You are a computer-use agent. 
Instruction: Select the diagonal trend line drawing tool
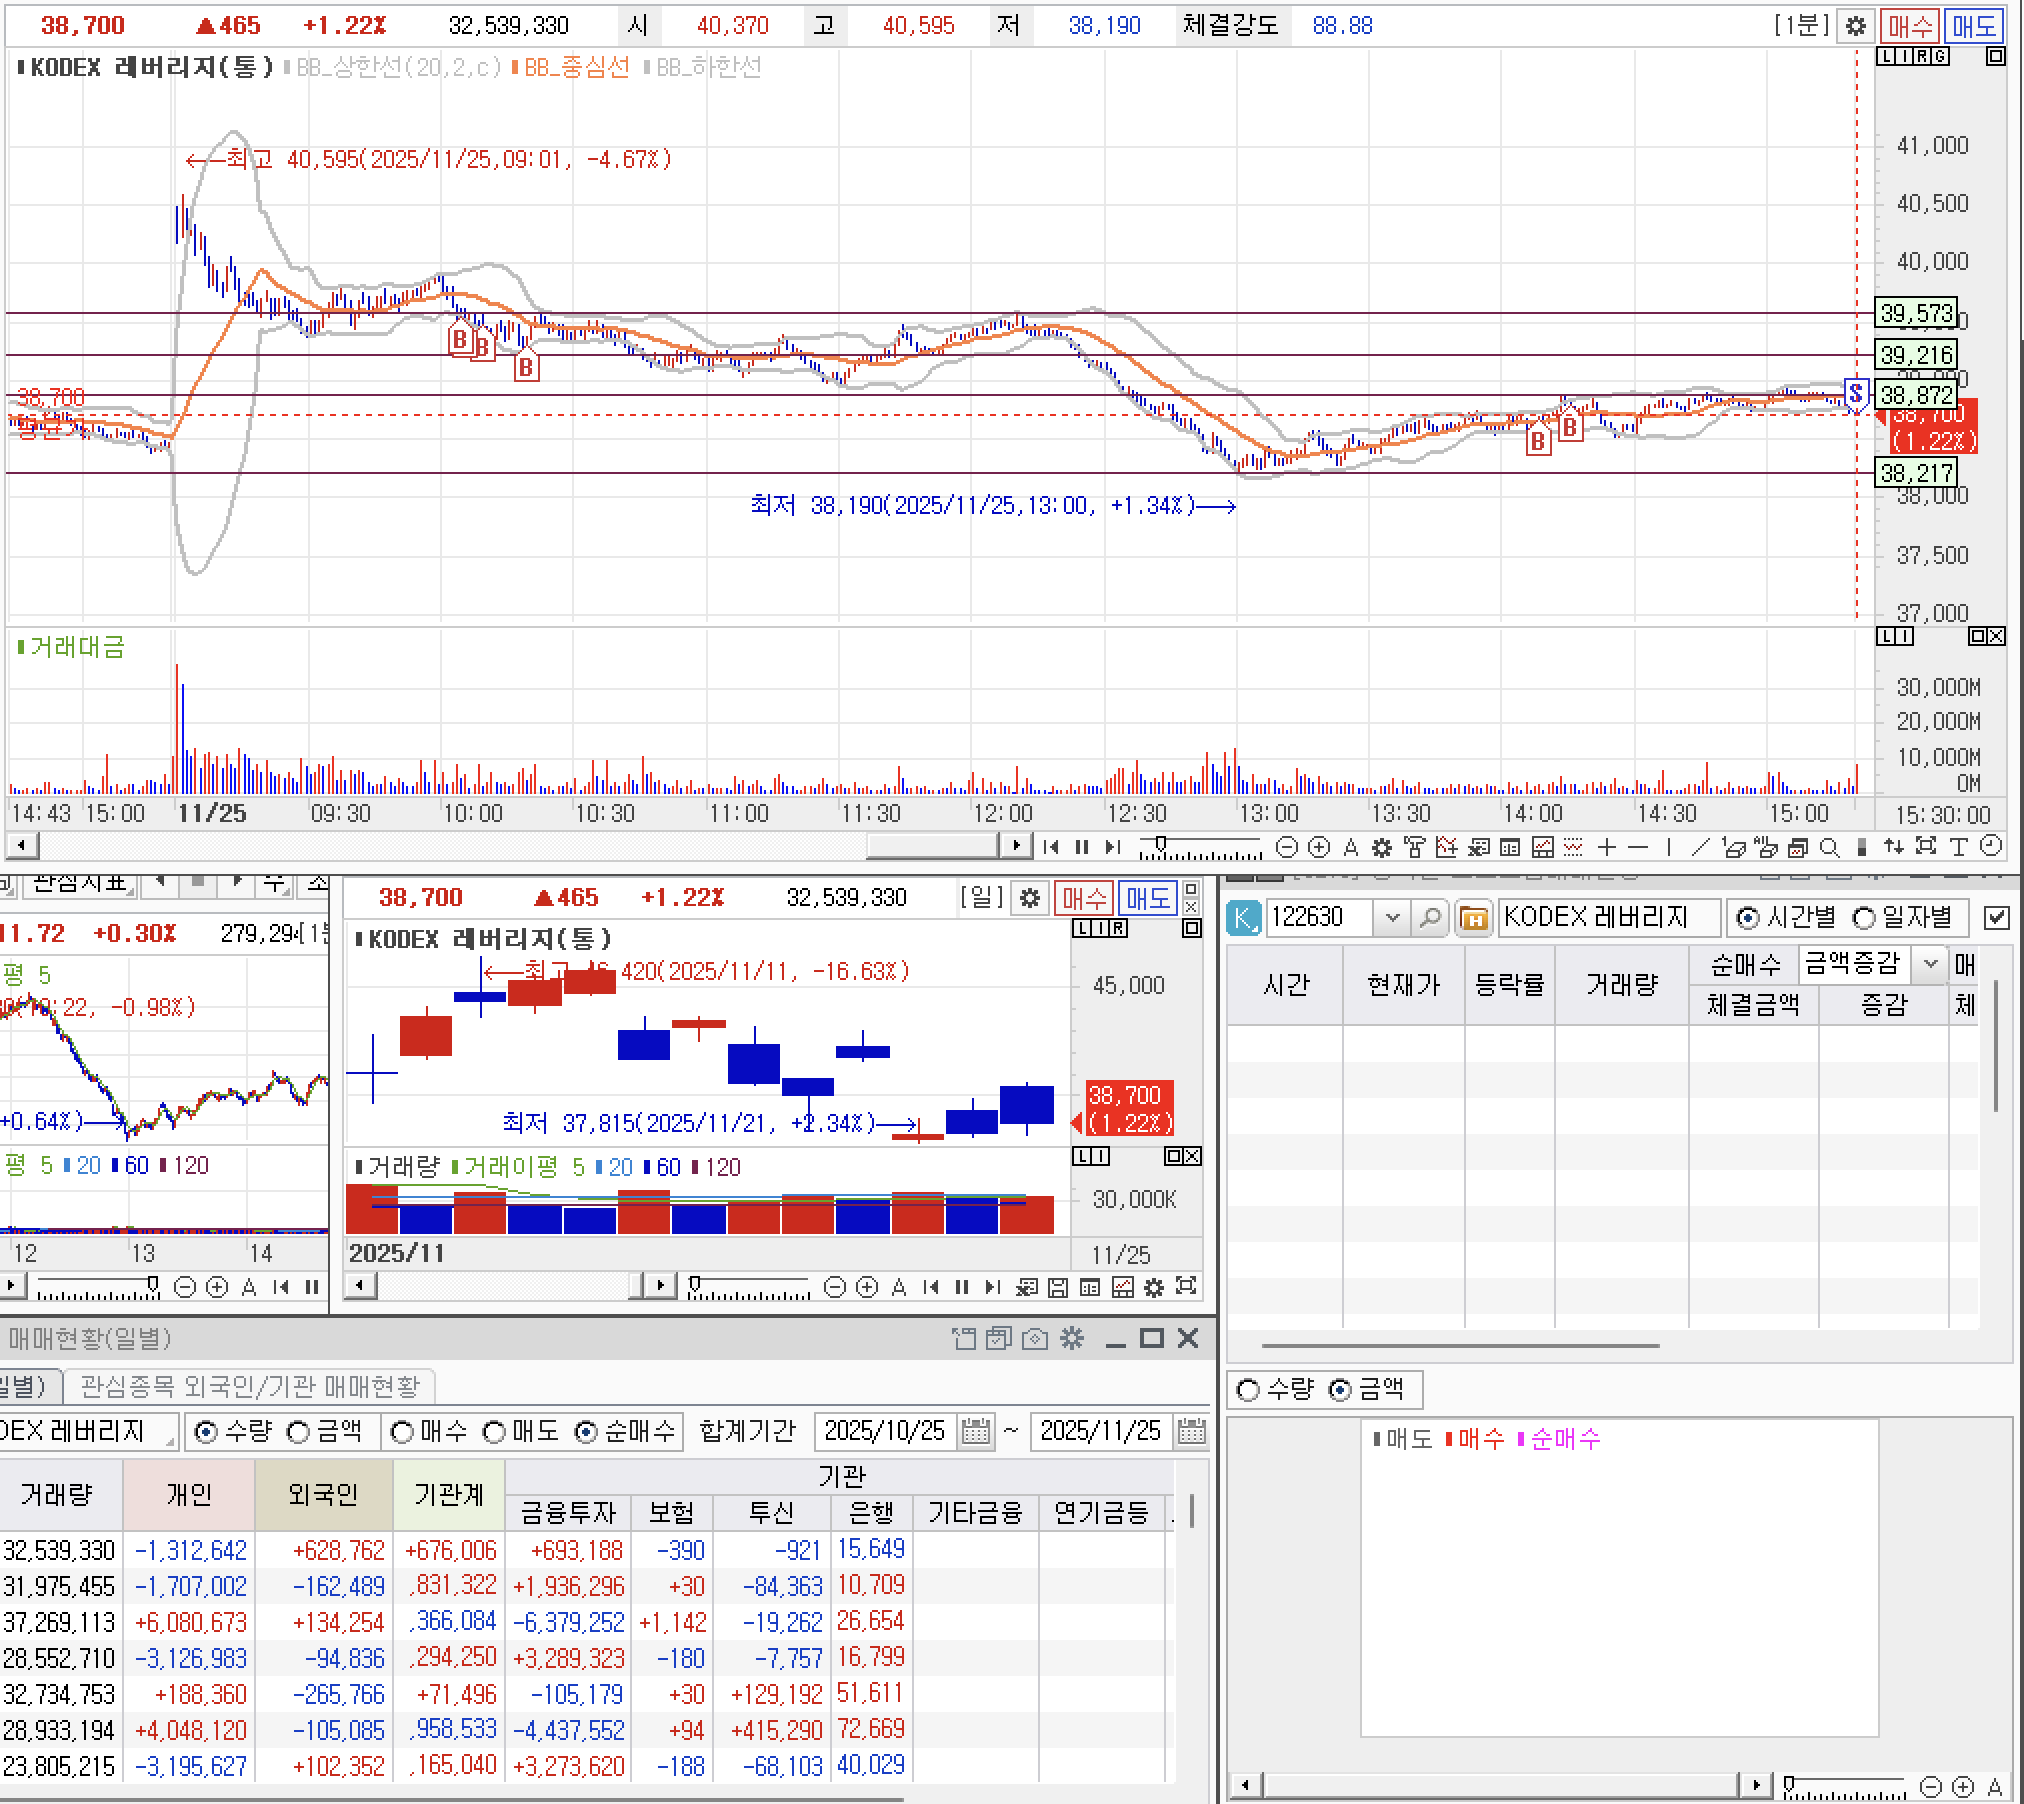click(x=1700, y=848)
